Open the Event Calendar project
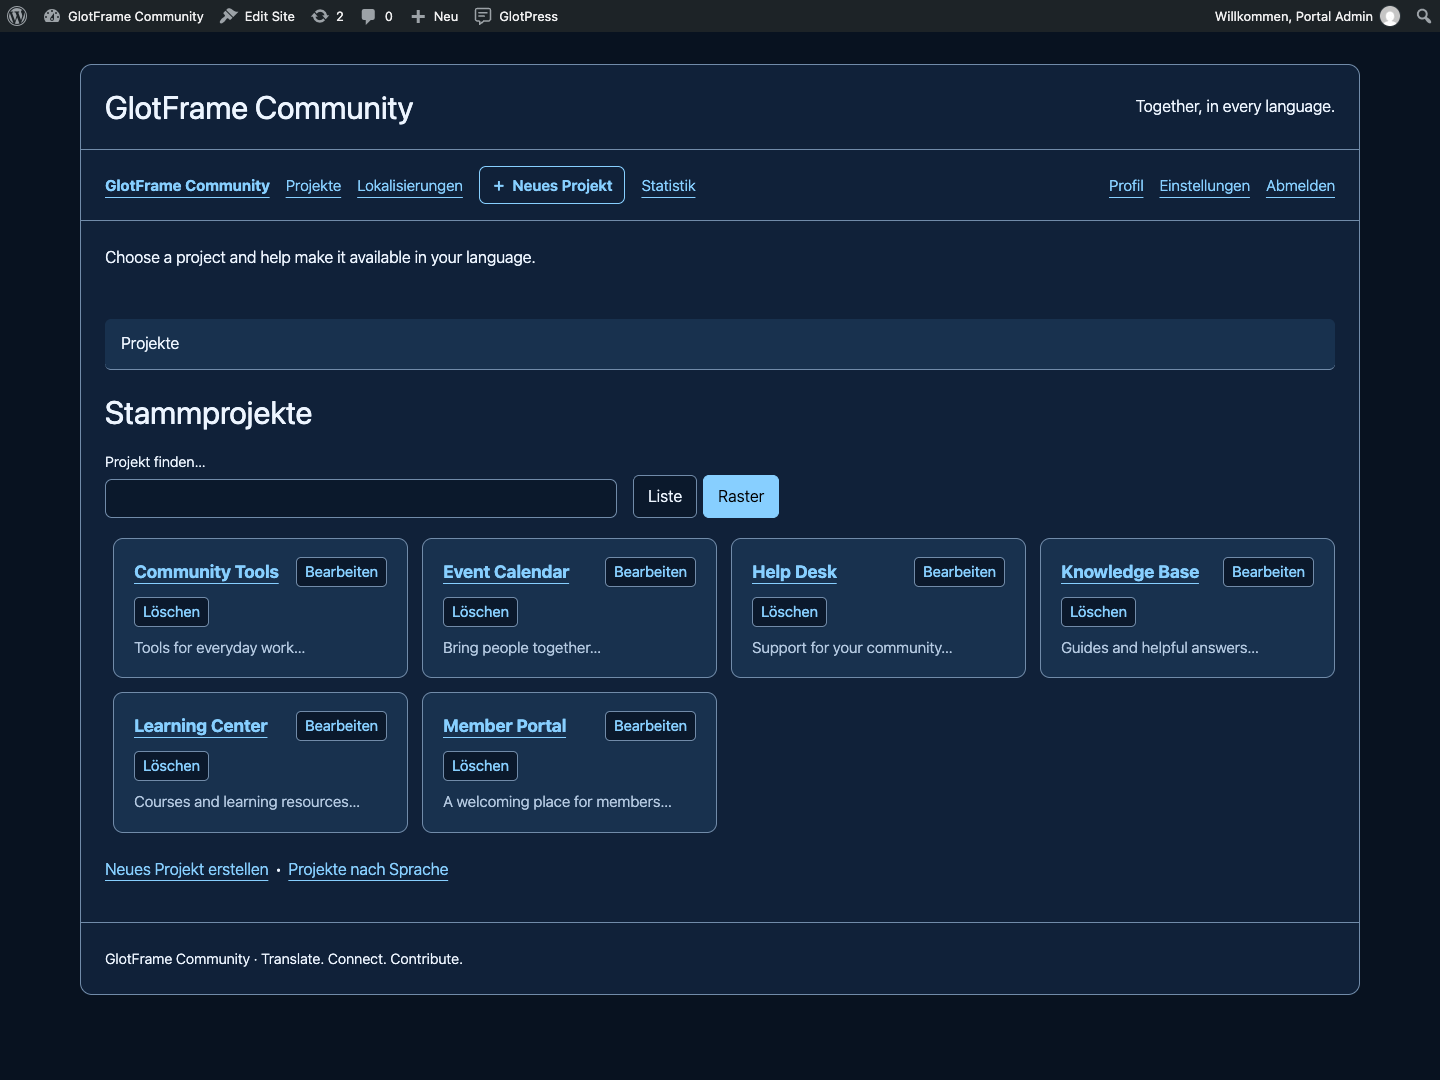Viewport: 1440px width, 1080px height. tap(506, 572)
